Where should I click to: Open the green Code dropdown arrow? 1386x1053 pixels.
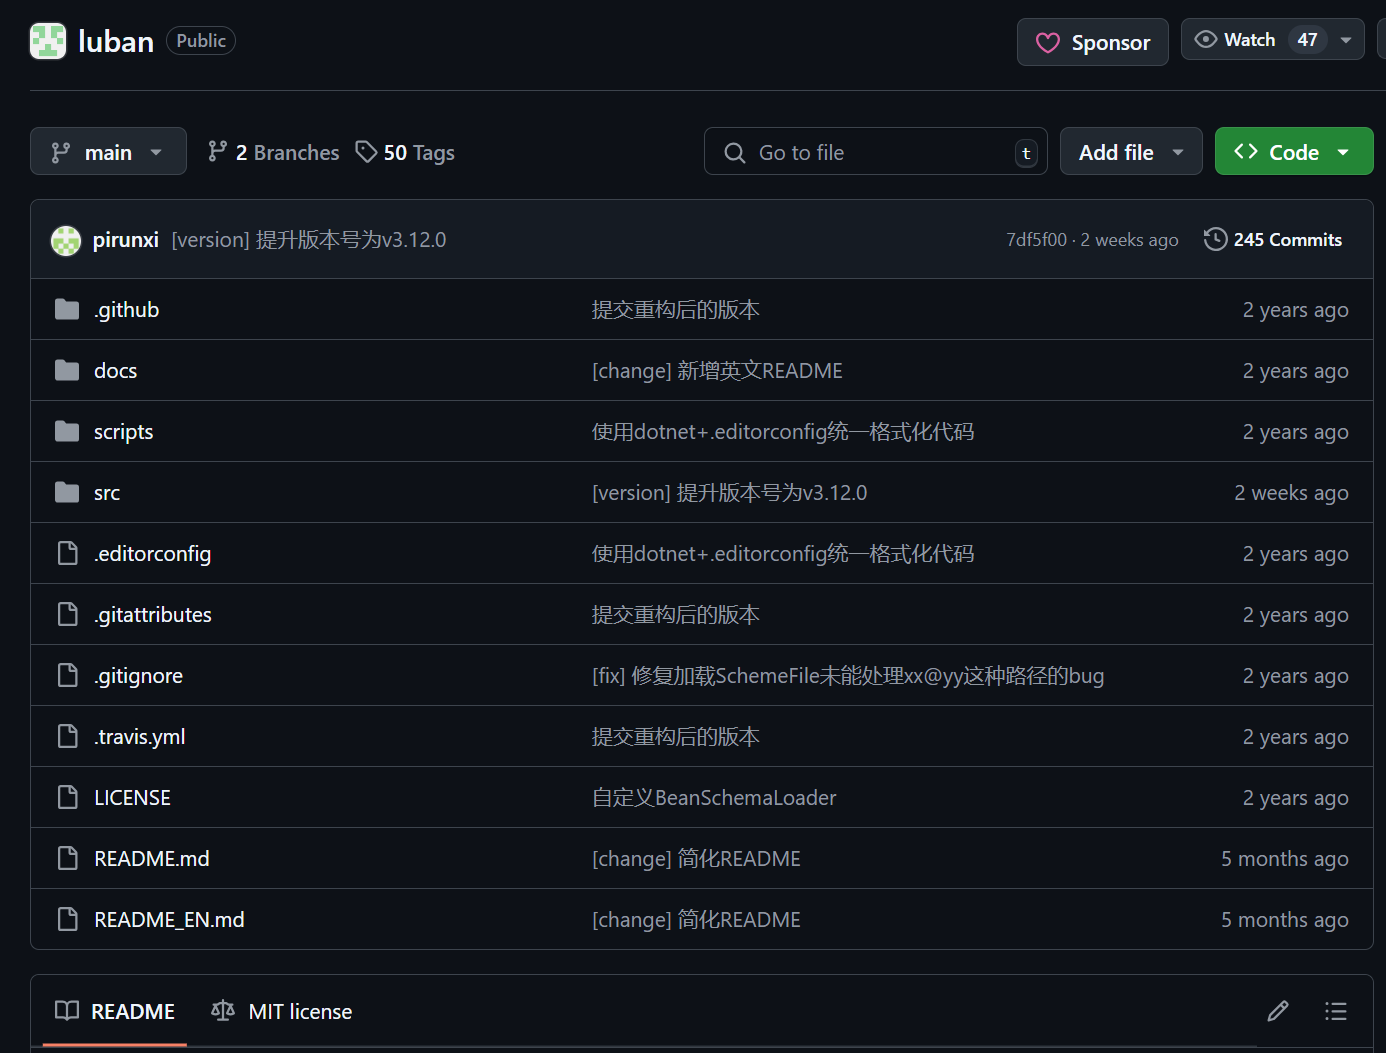point(1343,151)
